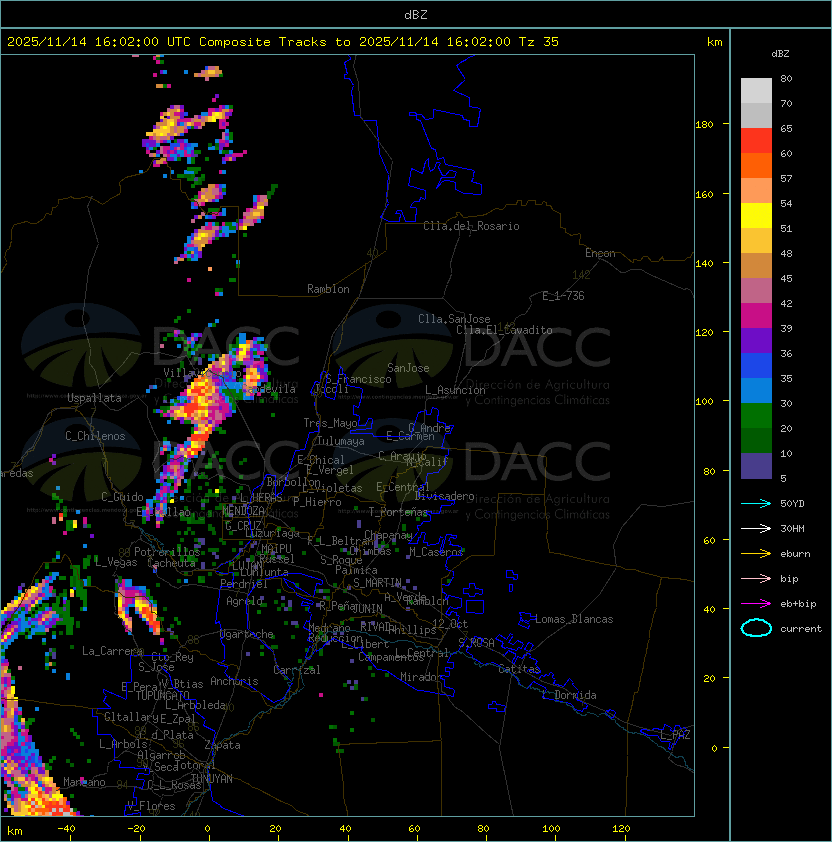Screen dimensions: 832x842
Task: Click the 'V_Flores' map label
Action: click(151, 806)
